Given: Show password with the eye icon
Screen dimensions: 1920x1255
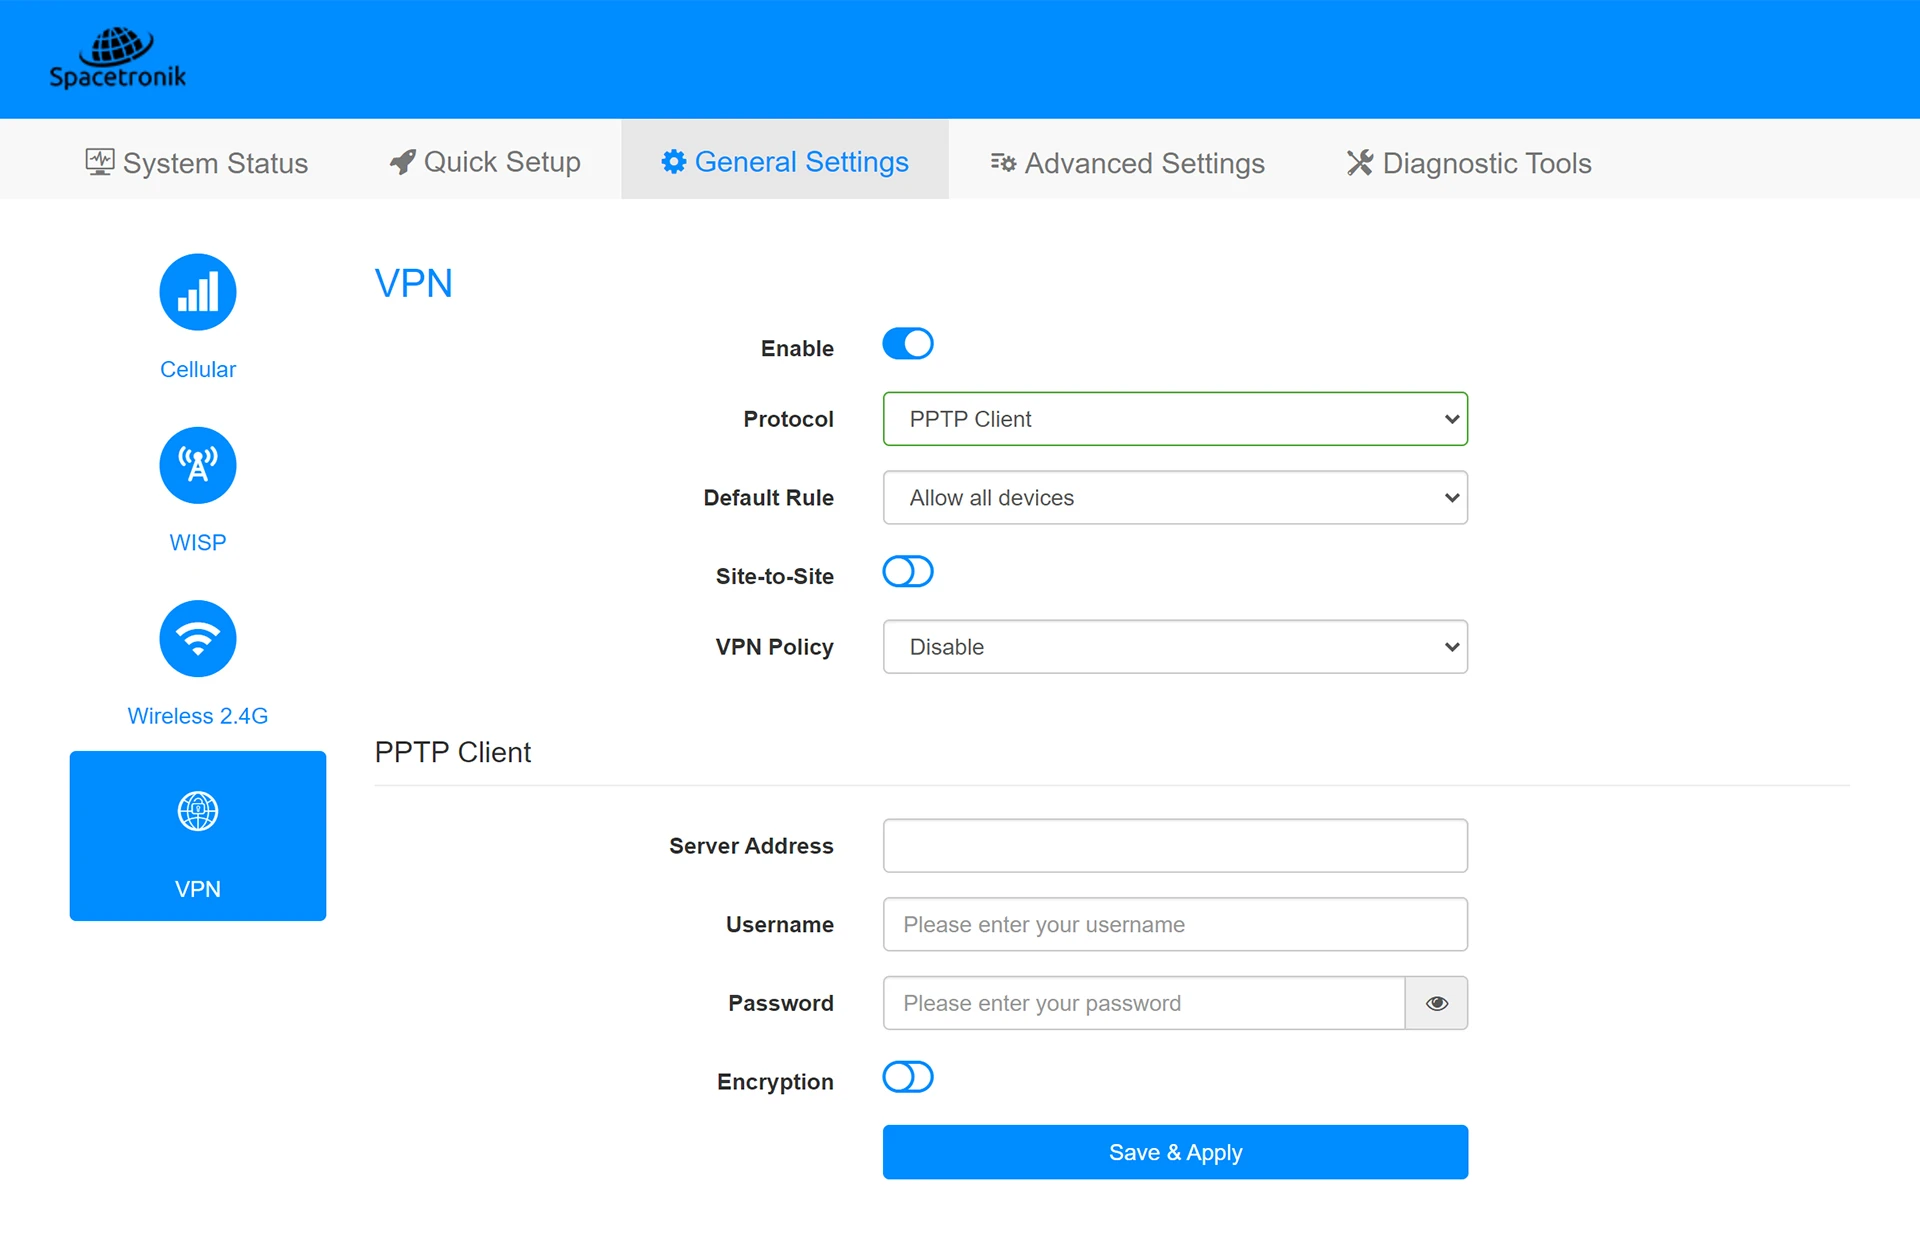Looking at the screenshot, I should [1437, 1003].
